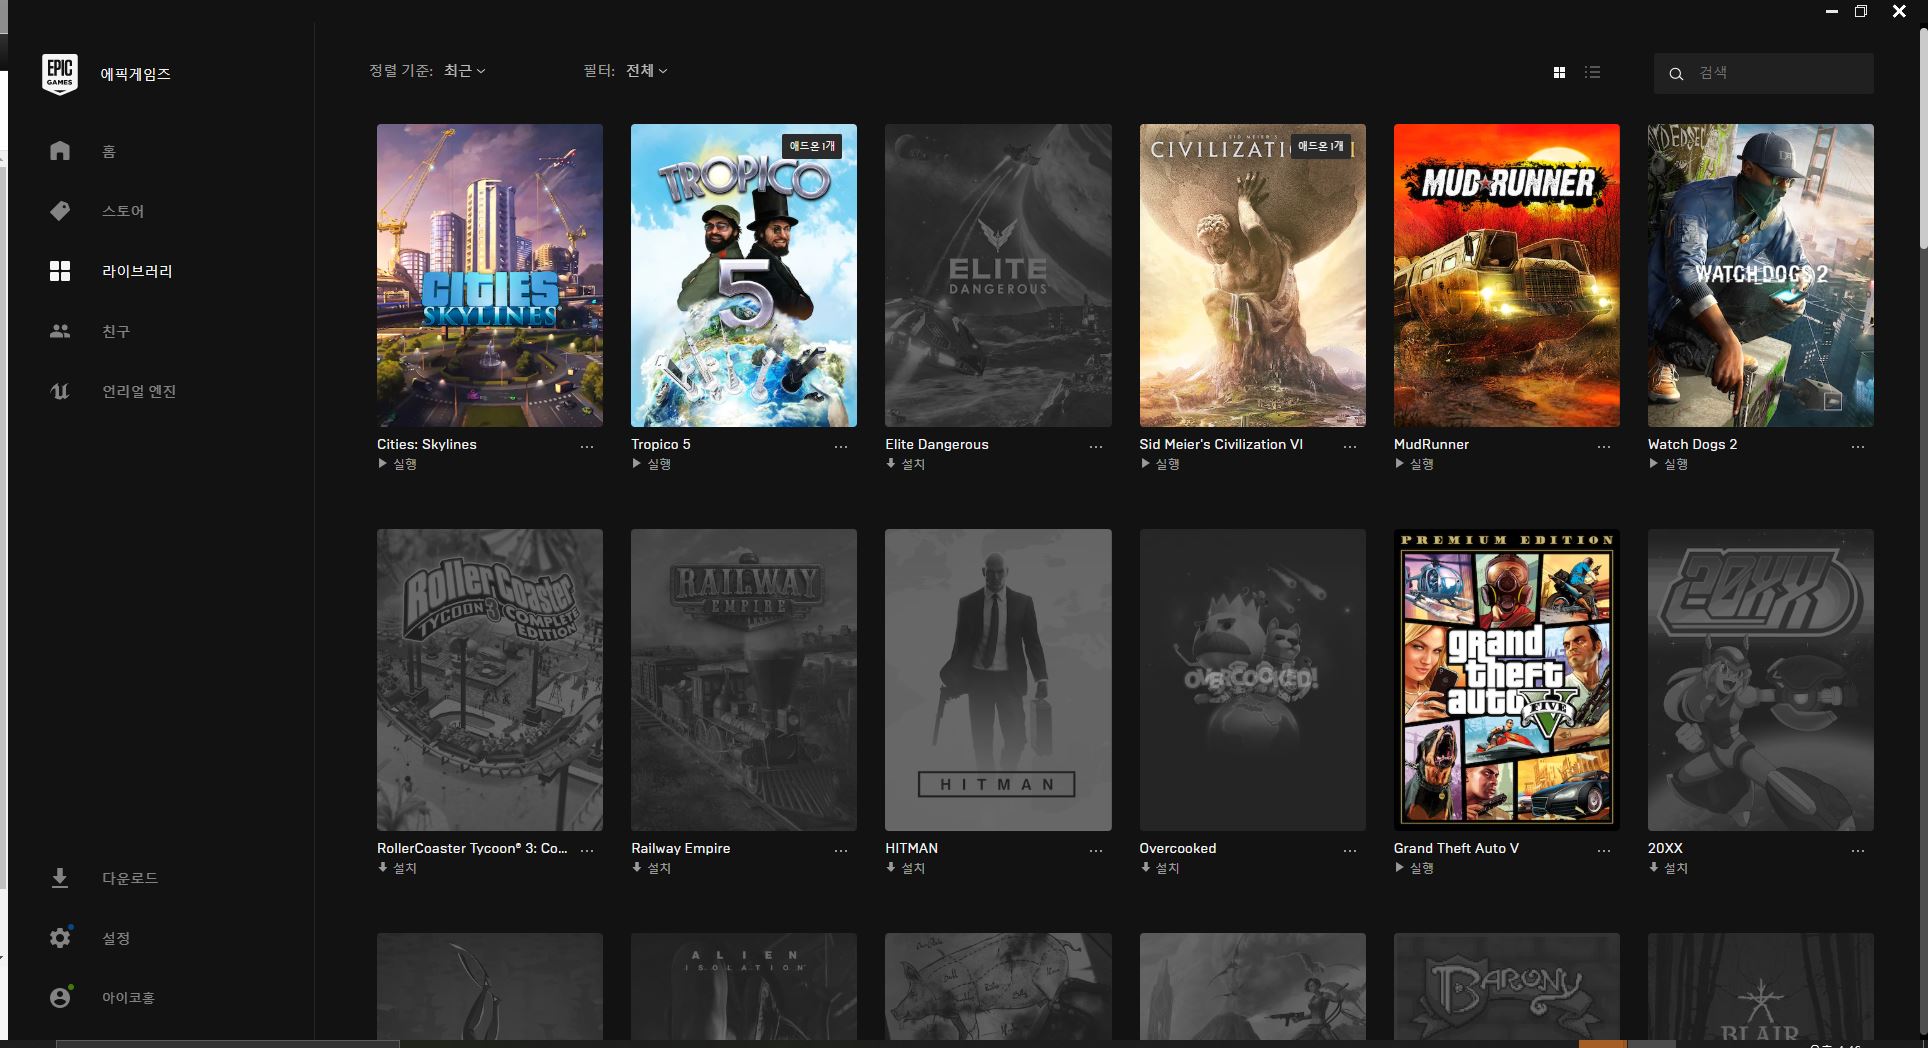Image resolution: width=1928 pixels, height=1048 pixels.
Task: Switch to list view icon
Action: pyautogui.click(x=1593, y=72)
